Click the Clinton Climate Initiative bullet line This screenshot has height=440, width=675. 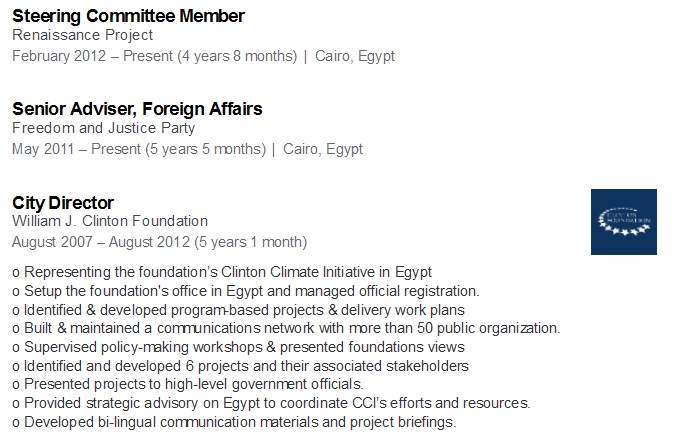pyautogui.click(x=222, y=273)
